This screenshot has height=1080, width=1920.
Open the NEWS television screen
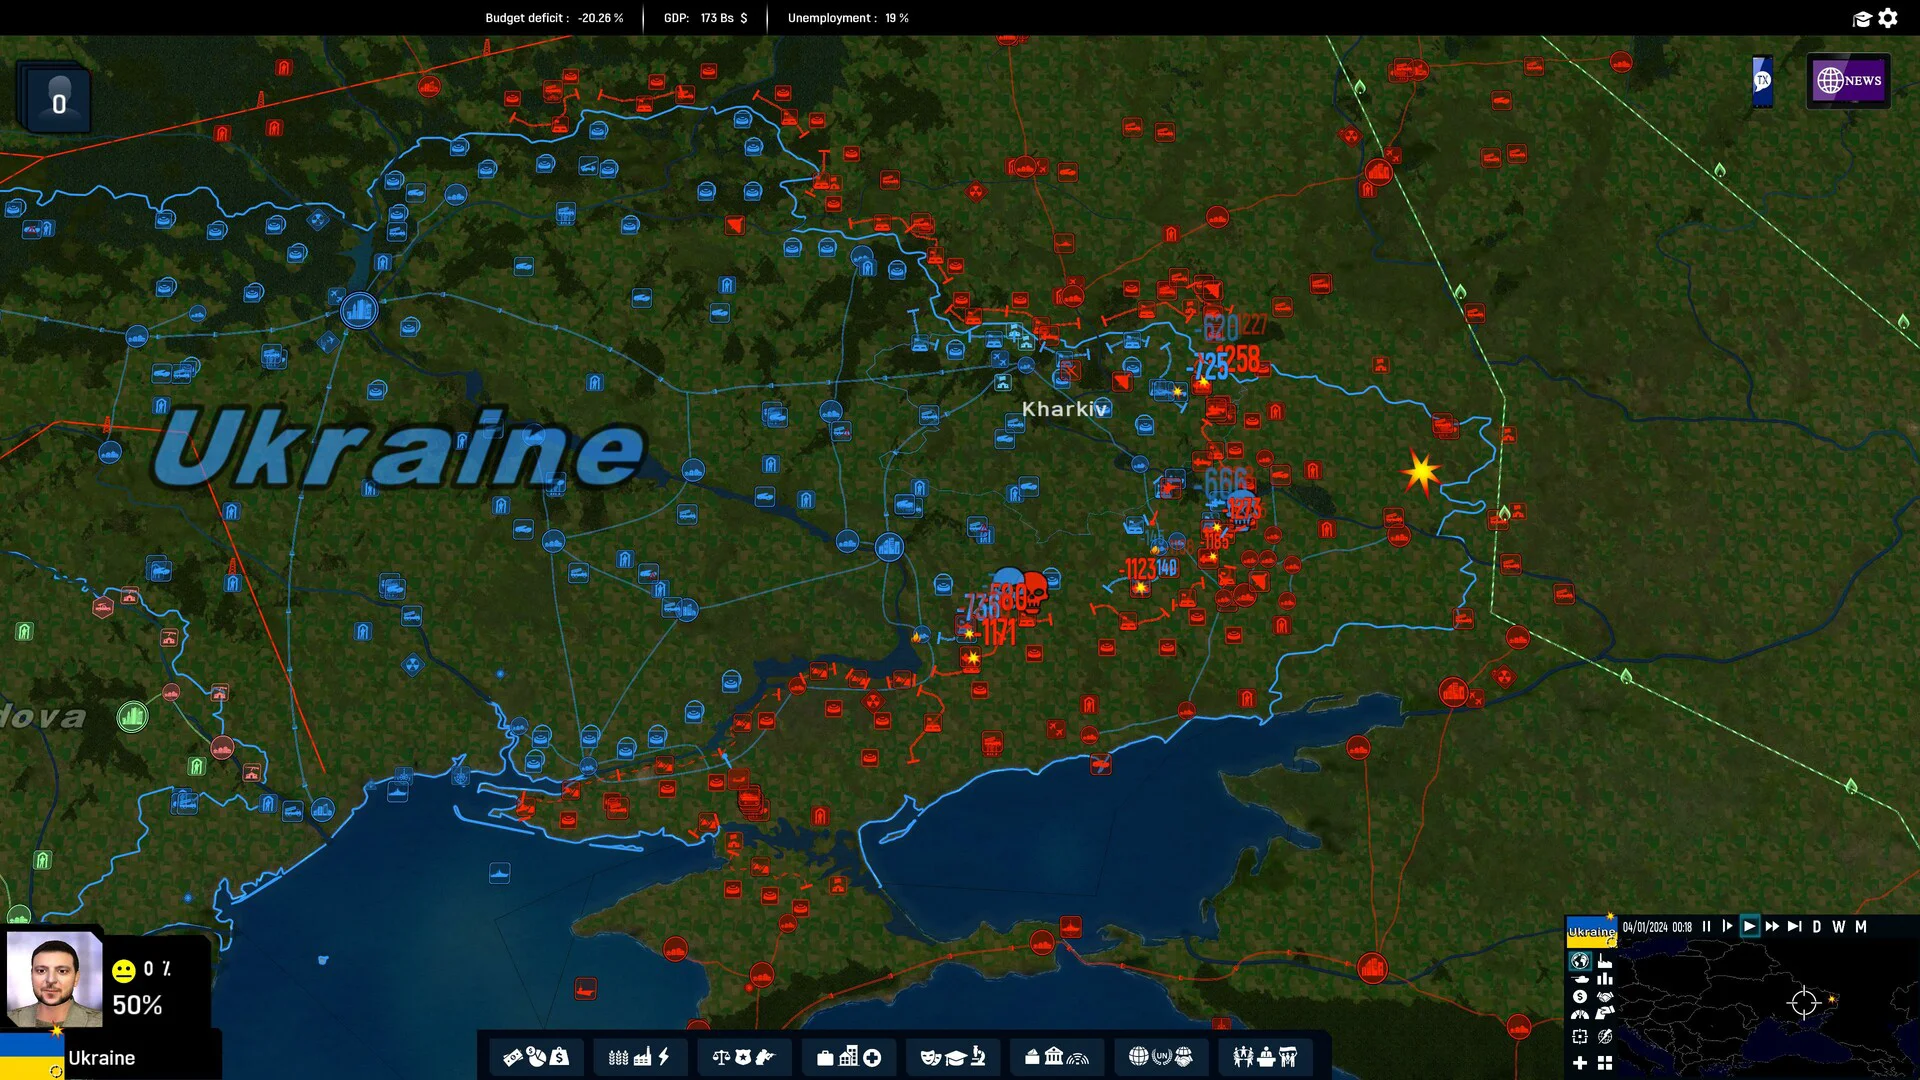point(1847,80)
